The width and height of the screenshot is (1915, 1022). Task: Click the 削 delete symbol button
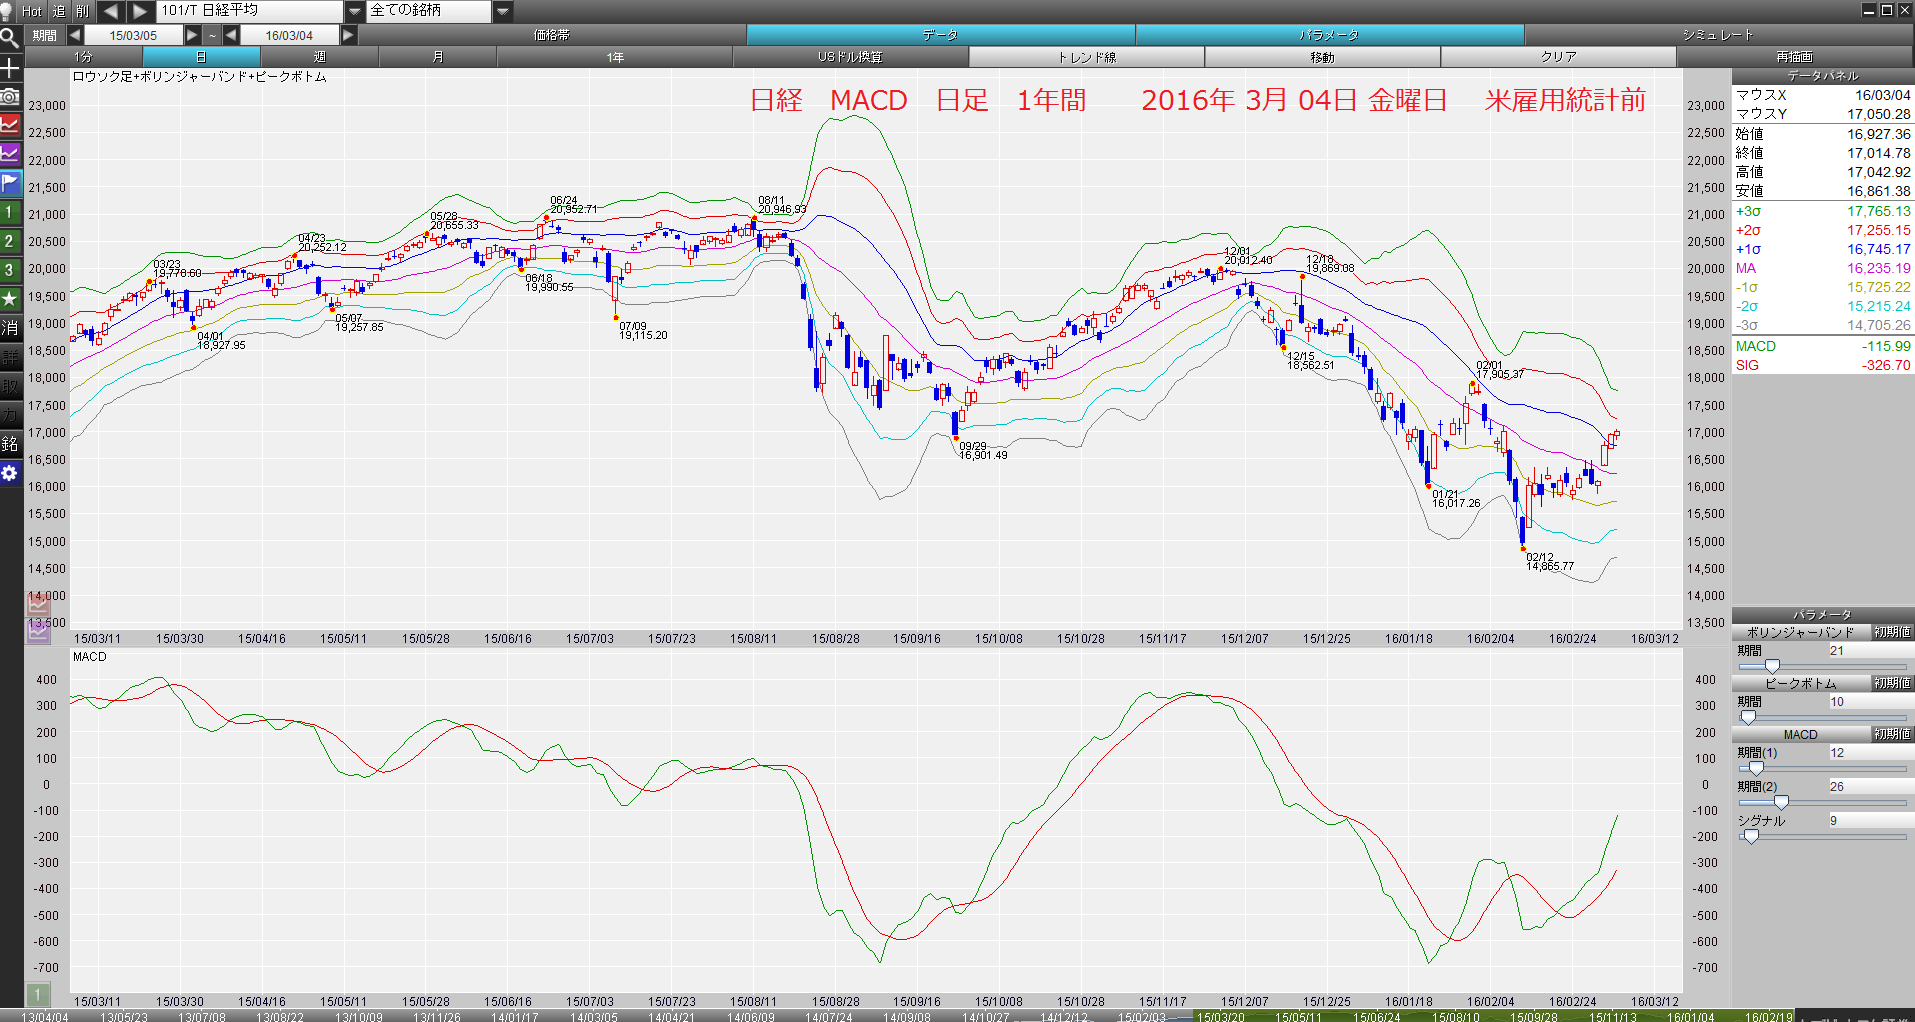82,11
